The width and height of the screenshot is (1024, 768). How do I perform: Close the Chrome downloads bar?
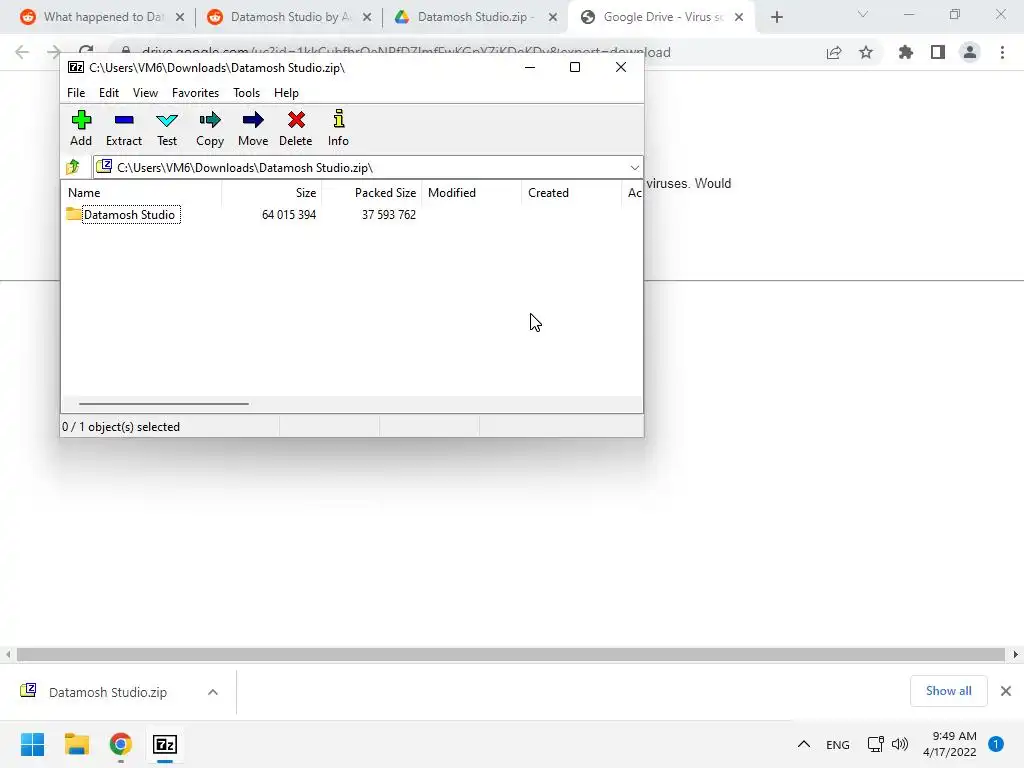[1006, 691]
